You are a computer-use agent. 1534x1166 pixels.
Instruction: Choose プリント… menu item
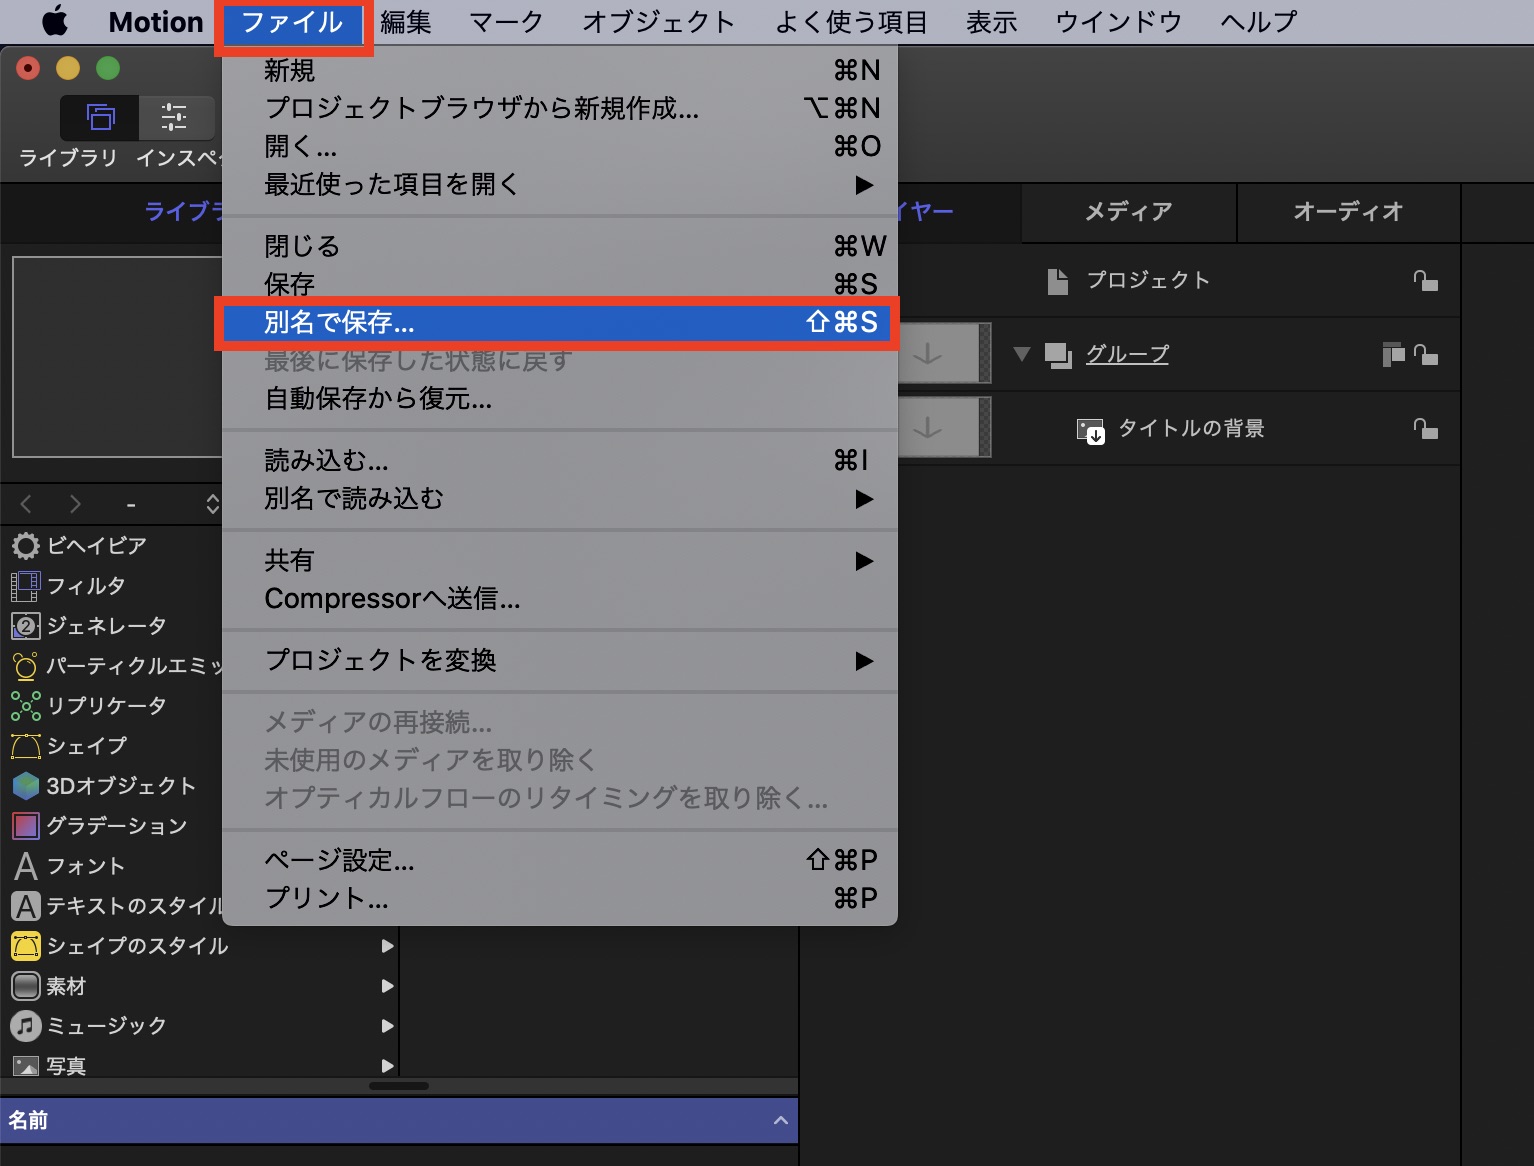(560, 898)
